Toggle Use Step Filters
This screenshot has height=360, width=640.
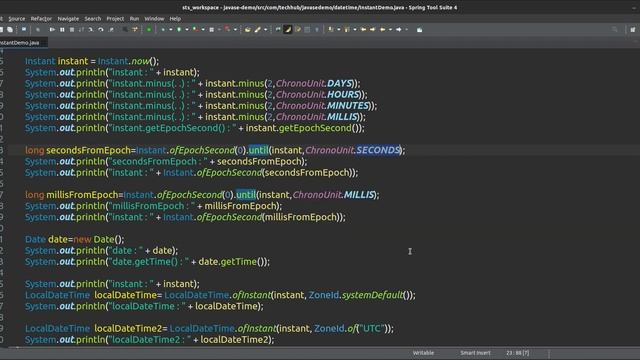(135, 29)
